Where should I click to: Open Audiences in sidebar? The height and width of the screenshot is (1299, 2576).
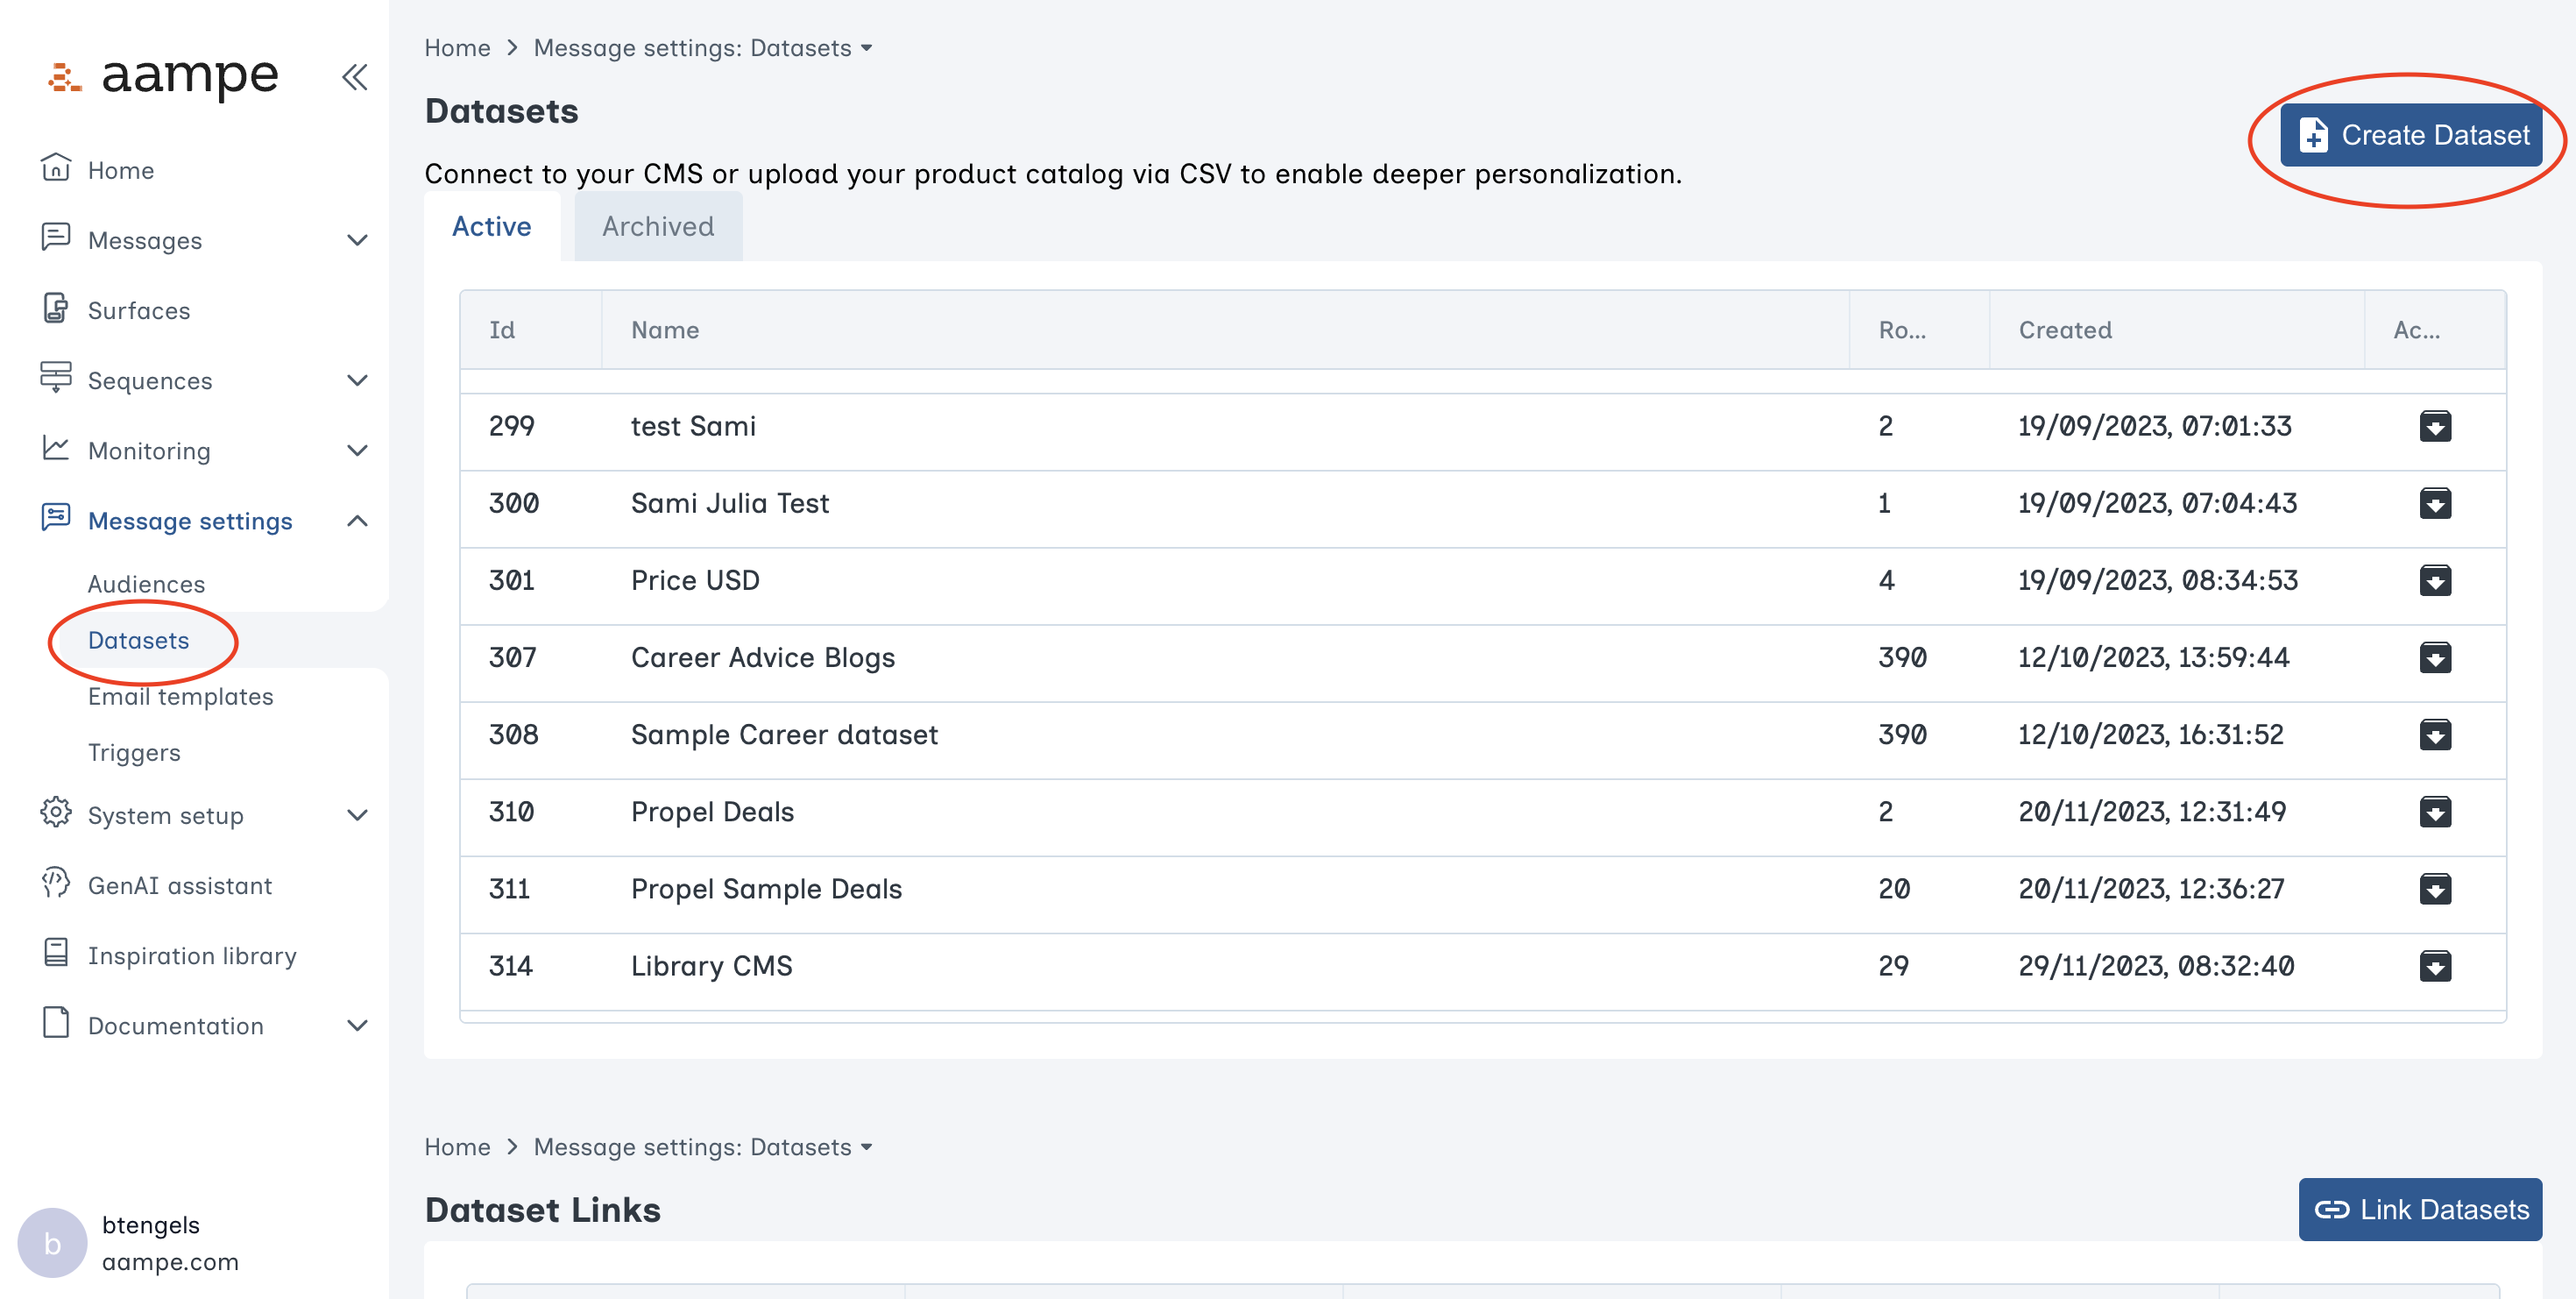(146, 584)
